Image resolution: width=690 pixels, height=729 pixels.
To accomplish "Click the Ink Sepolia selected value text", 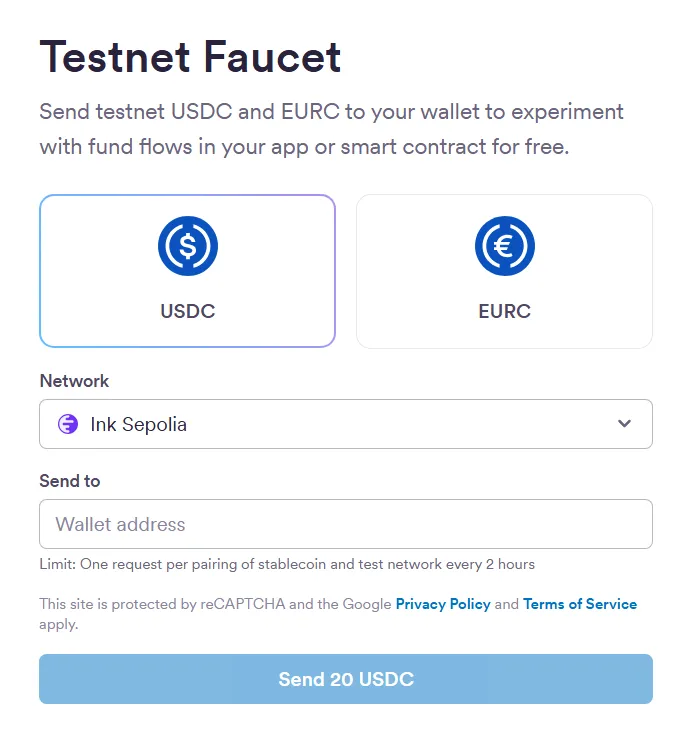I will 138,424.
